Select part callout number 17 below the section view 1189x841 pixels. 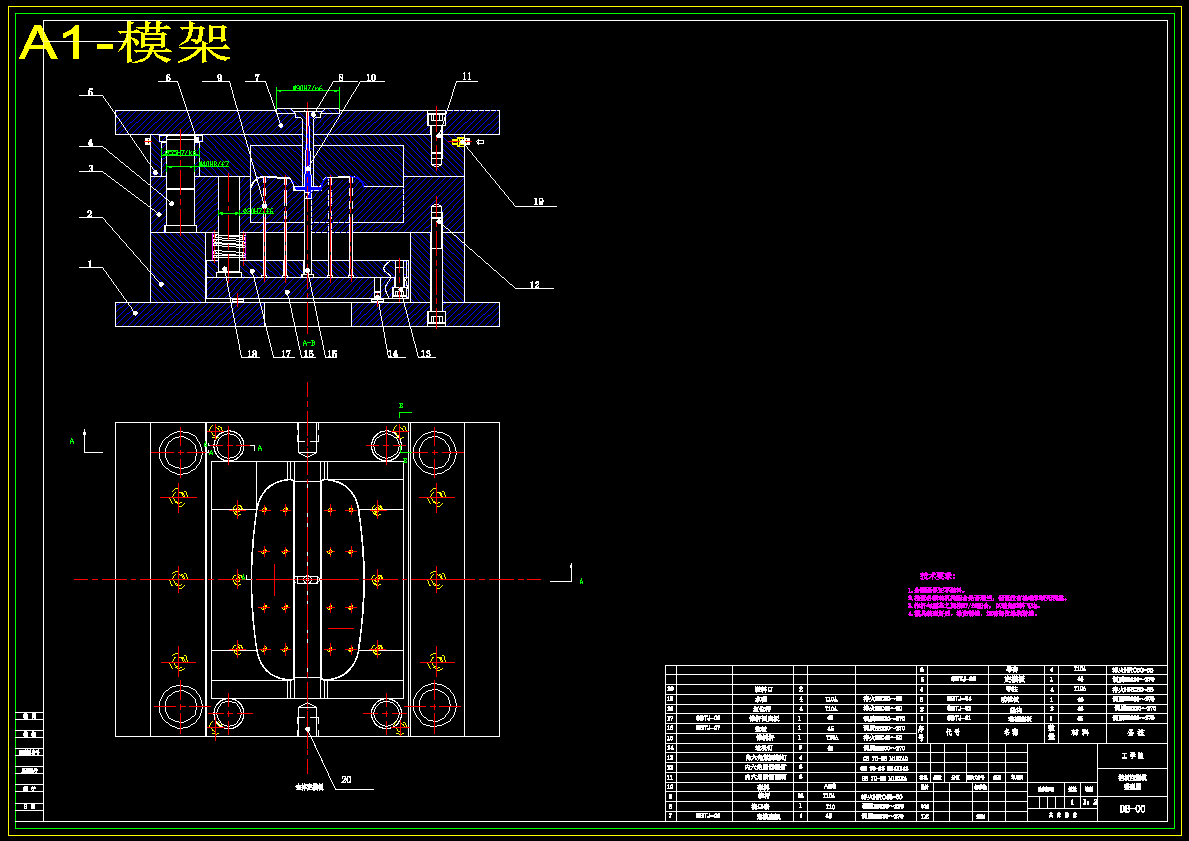click(286, 353)
